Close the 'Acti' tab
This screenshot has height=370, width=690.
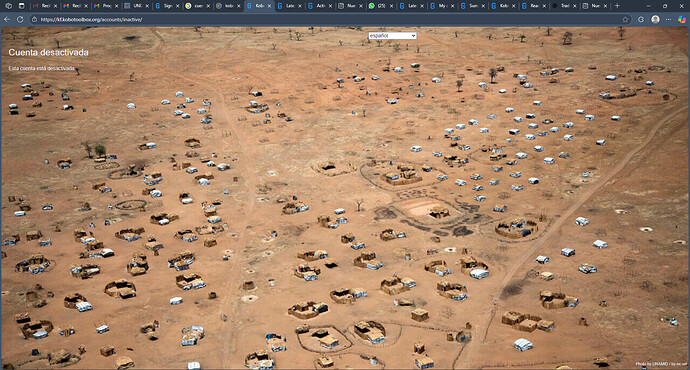[x=330, y=6]
